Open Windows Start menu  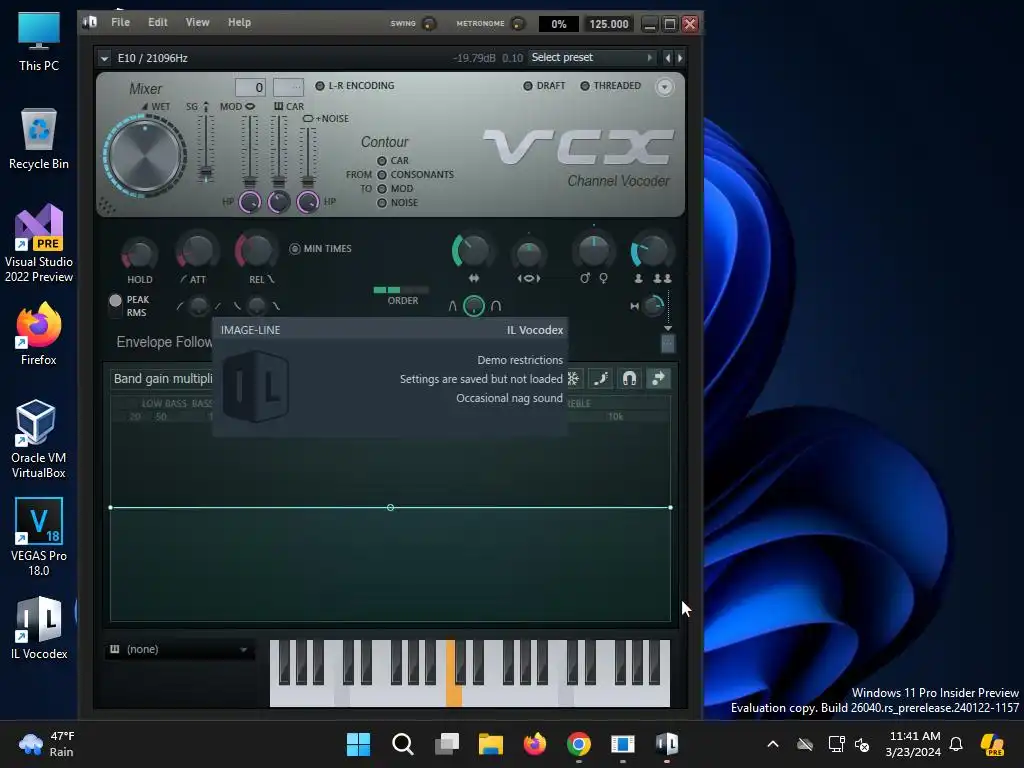(359, 744)
